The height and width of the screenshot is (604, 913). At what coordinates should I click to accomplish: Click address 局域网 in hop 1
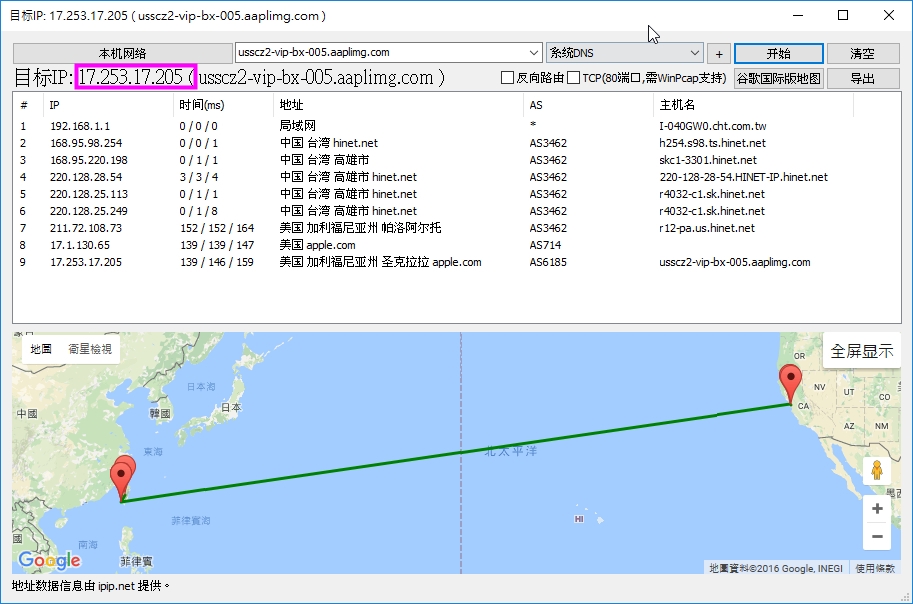pos(298,126)
